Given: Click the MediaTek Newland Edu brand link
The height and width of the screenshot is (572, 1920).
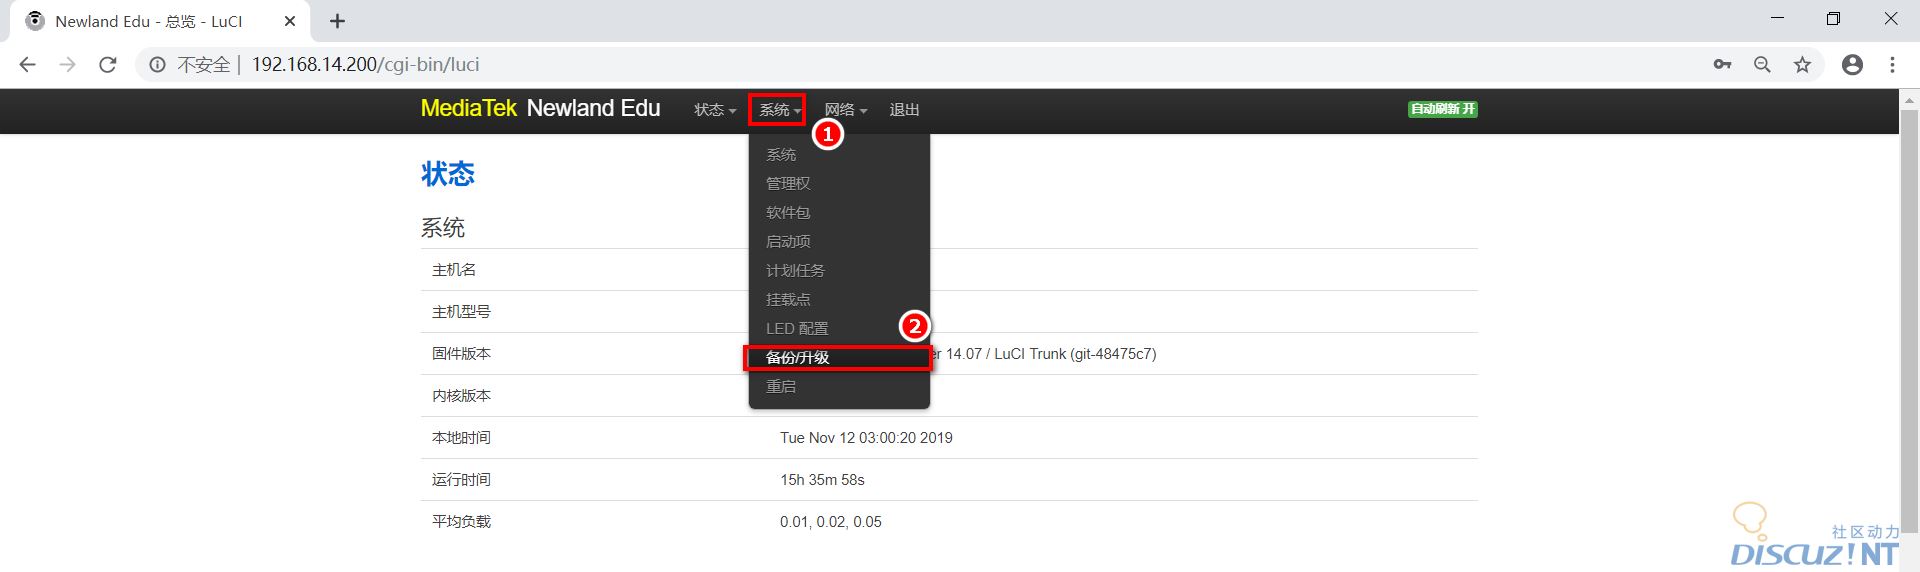Looking at the screenshot, I should tap(540, 109).
